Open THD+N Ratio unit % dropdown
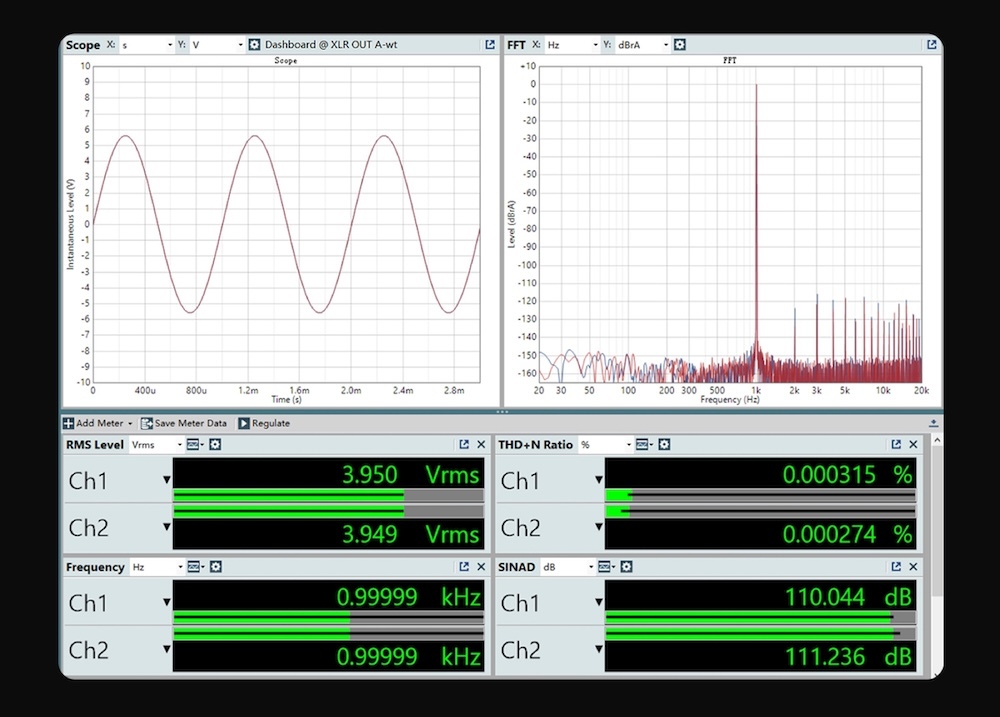This screenshot has height=717, width=1000. coord(605,445)
